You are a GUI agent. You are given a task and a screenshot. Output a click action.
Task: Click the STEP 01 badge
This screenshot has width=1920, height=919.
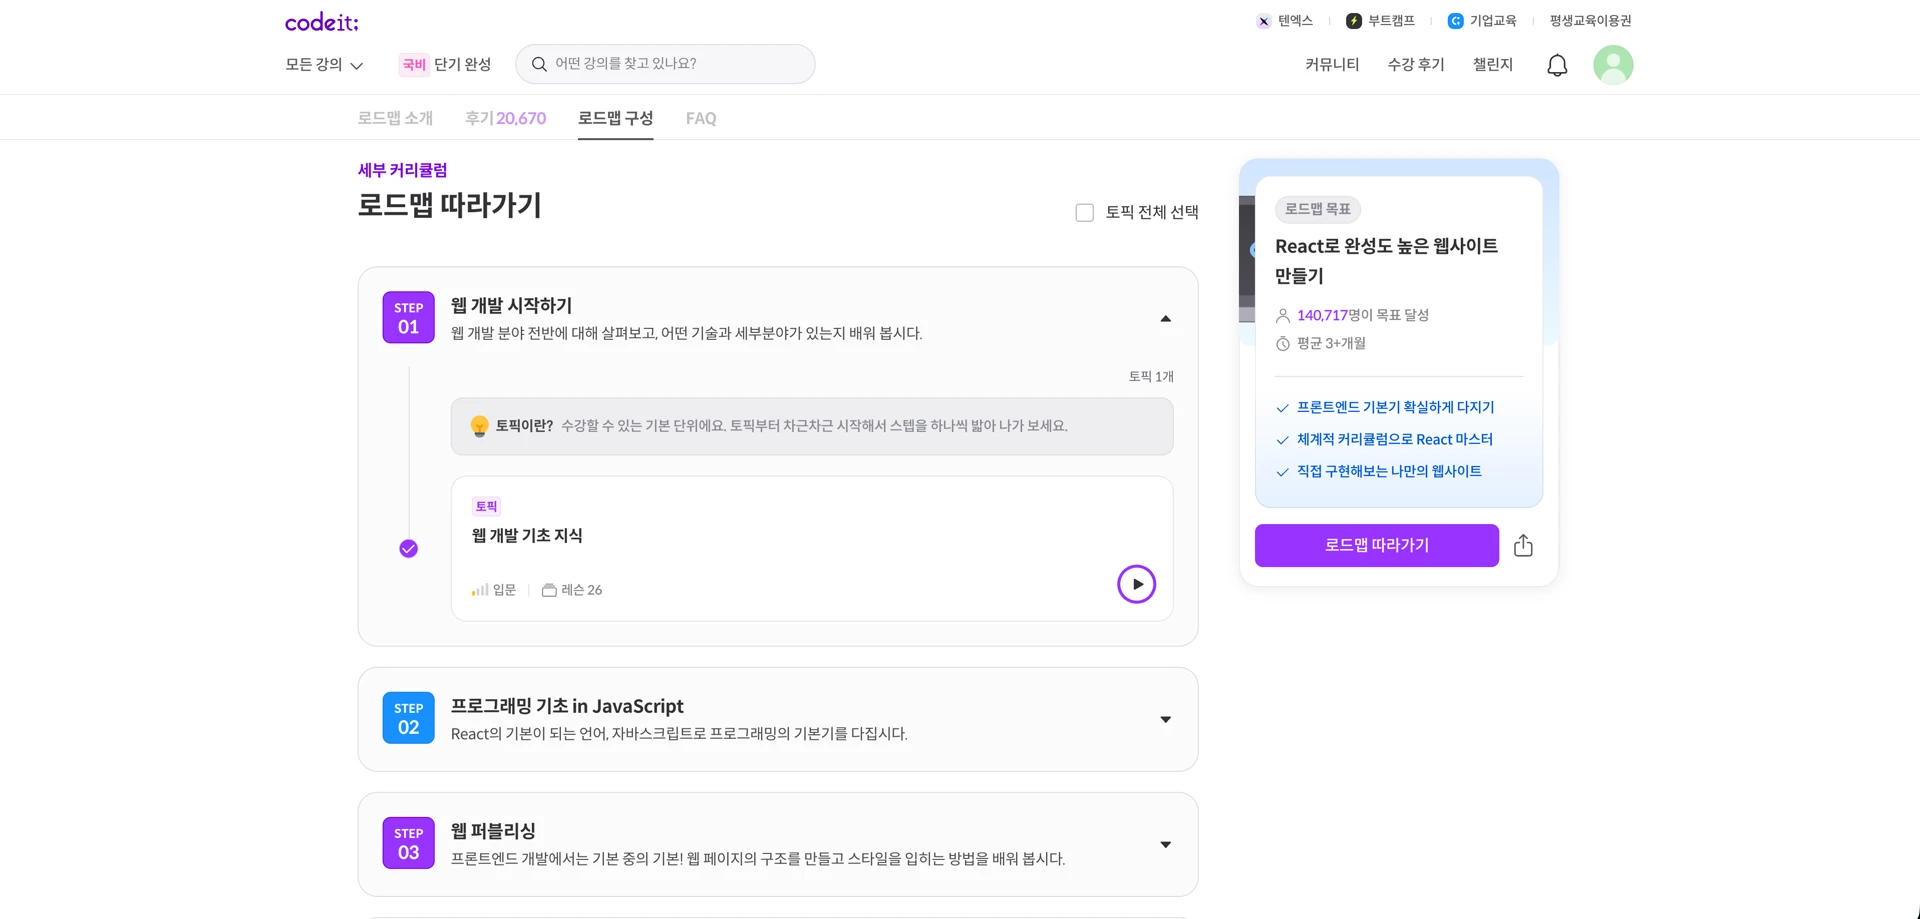408,317
